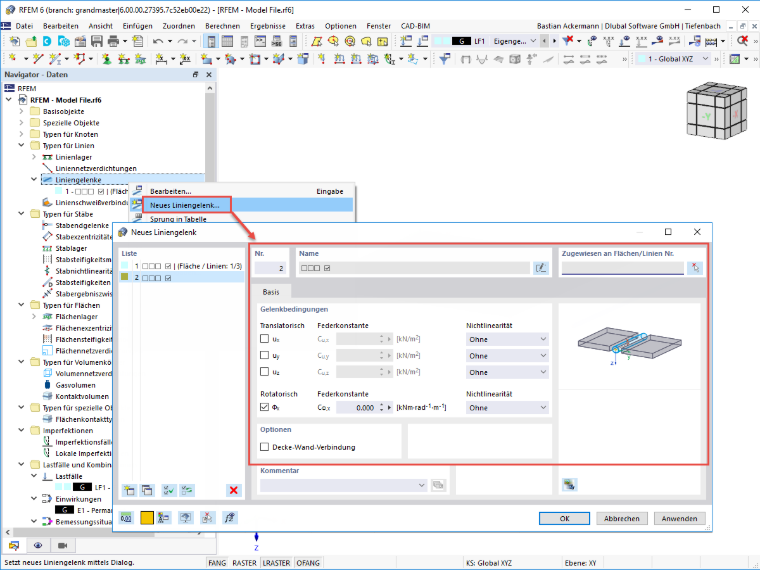Toggle the FANG status bar button
The image size is (760, 570).
click(217, 563)
